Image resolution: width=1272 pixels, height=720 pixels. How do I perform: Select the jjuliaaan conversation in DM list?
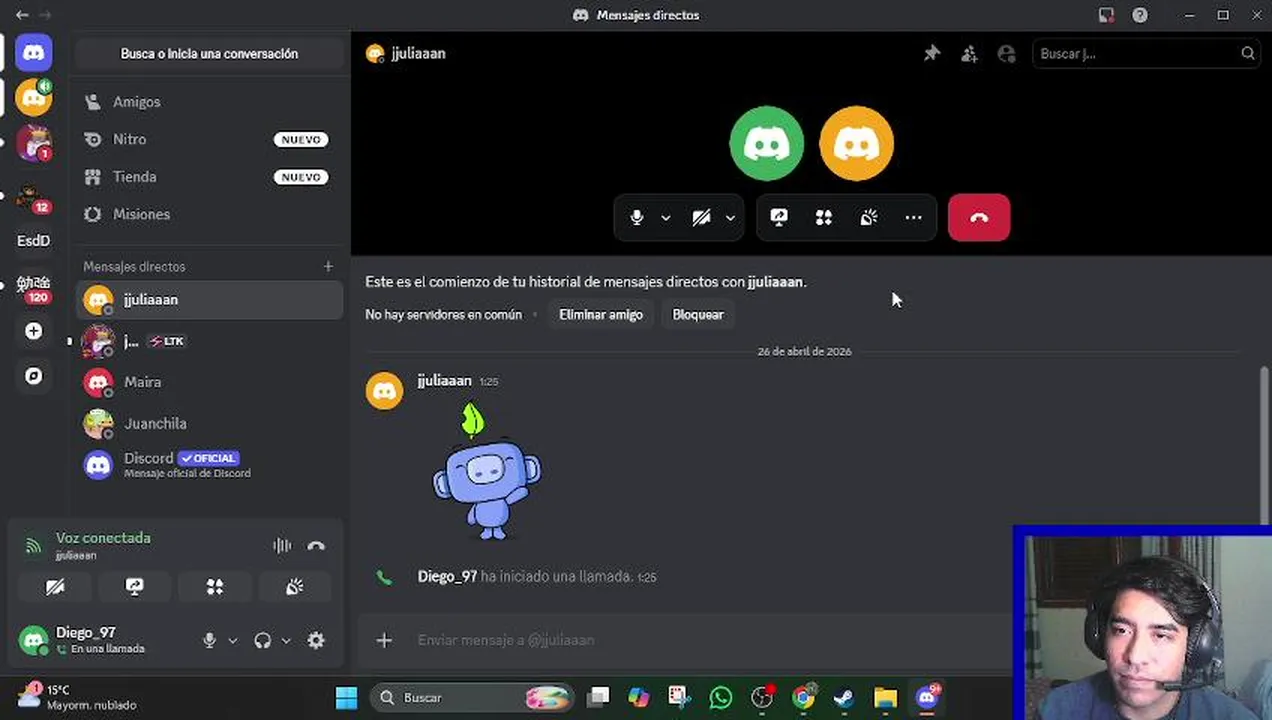[209, 300]
